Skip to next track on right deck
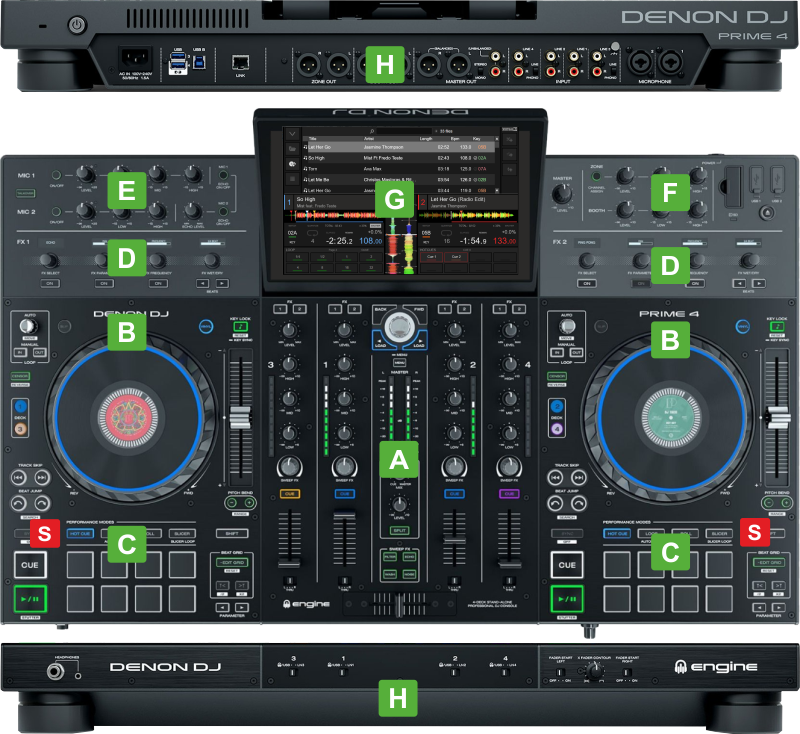 point(579,477)
